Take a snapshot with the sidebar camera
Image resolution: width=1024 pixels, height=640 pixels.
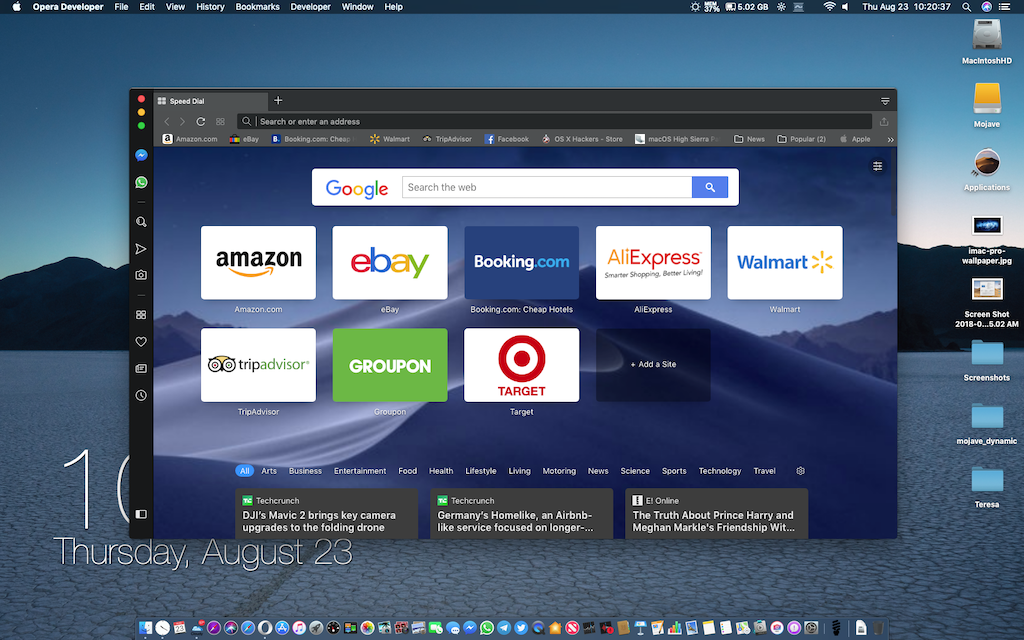click(x=141, y=275)
